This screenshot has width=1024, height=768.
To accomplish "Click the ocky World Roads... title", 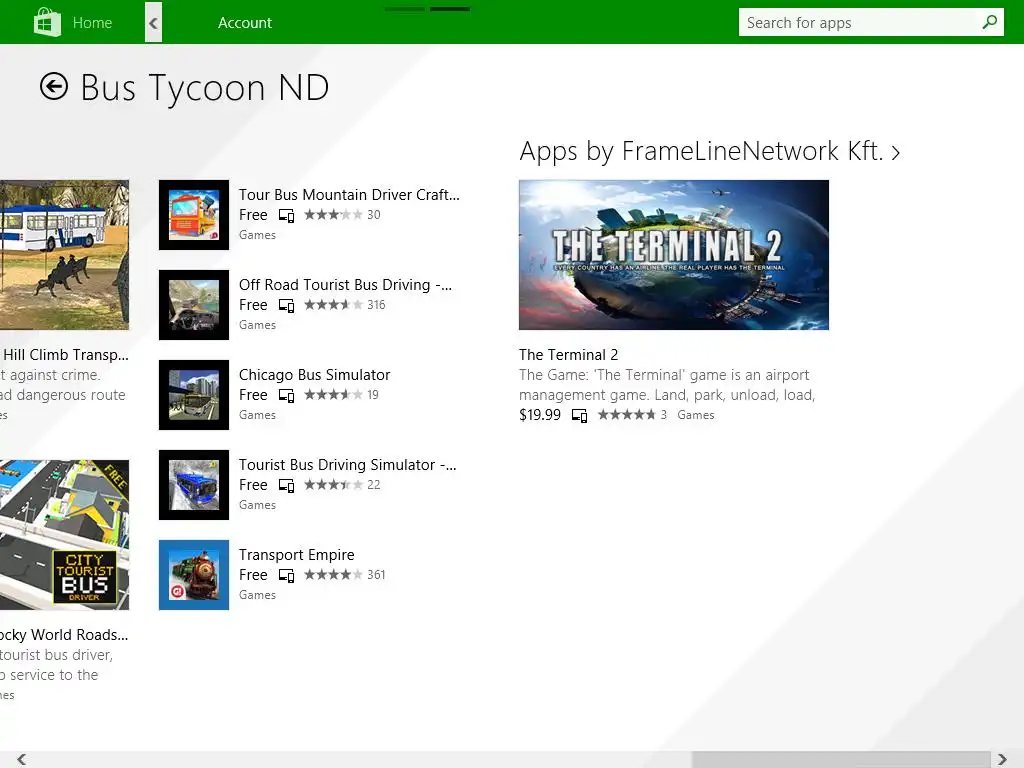I will pyautogui.click(x=64, y=635).
